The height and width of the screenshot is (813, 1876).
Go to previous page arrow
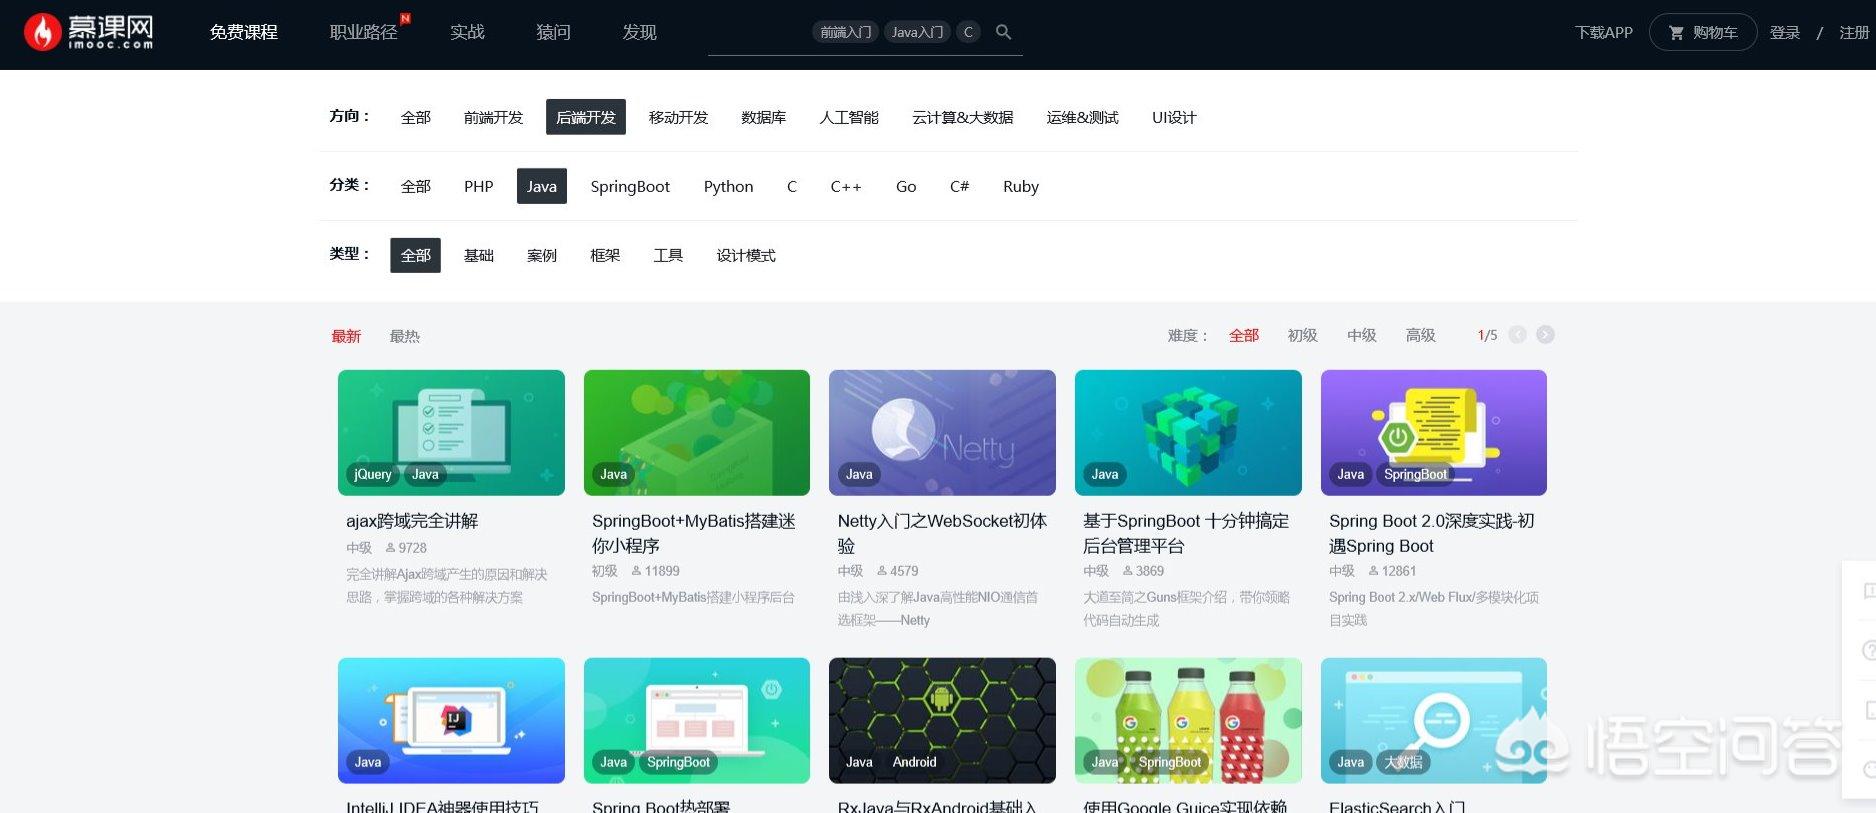pos(1517,335)
